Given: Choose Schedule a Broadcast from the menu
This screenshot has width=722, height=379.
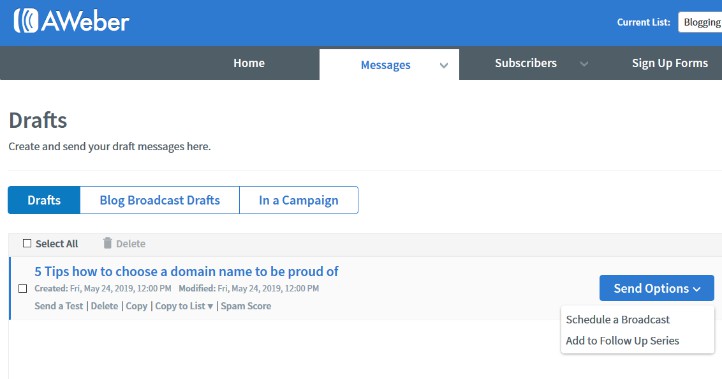Looking at the screenshot, I should click(617, 320).
